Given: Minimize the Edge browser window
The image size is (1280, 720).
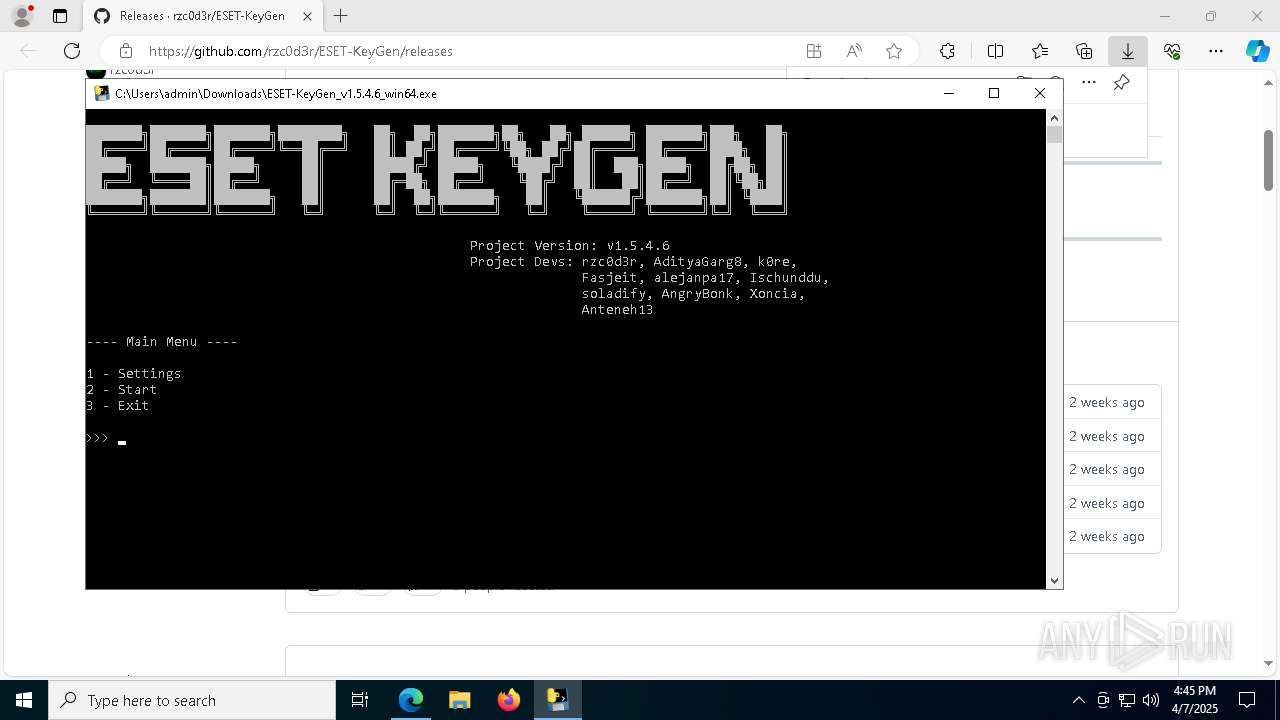Looking at the screenshot, I should 1164,16.
